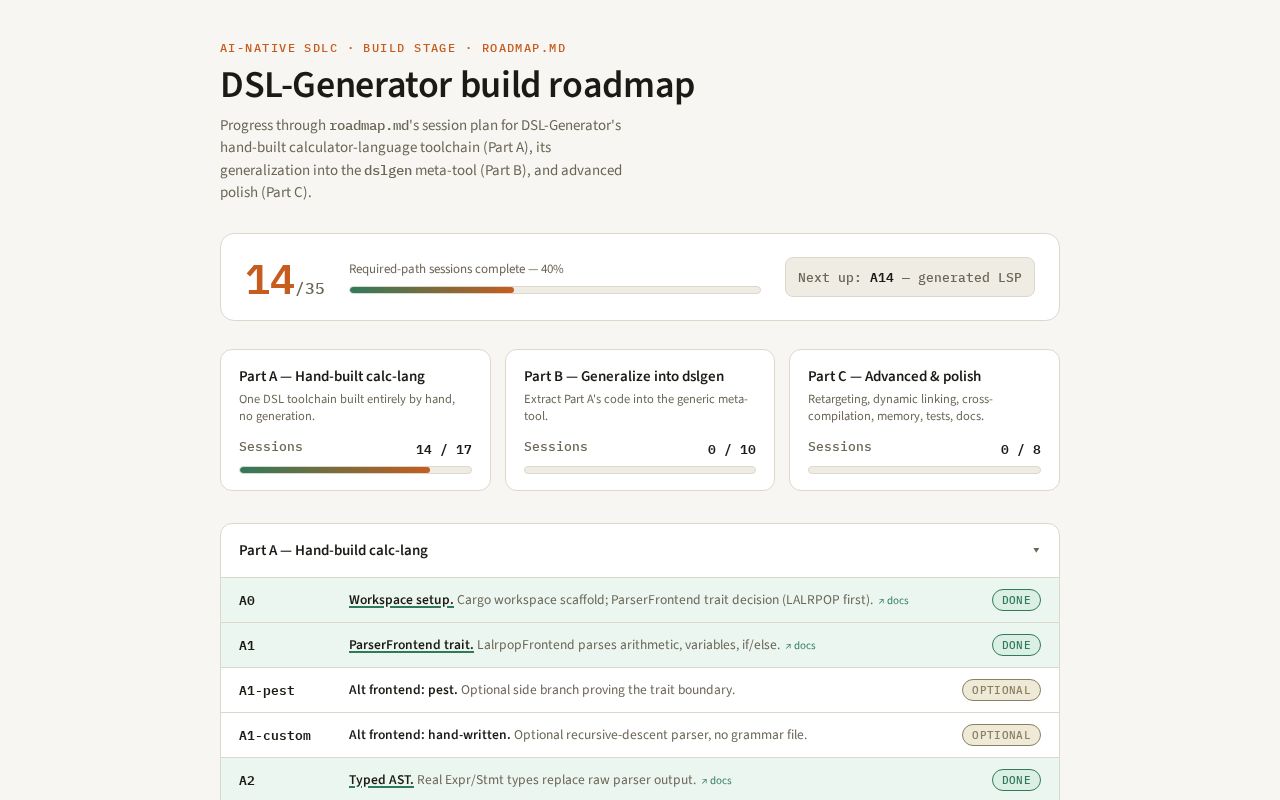Click the A0 session ID
The width and height of the screenshot is (1280, 800).
[x=247, y=600]
